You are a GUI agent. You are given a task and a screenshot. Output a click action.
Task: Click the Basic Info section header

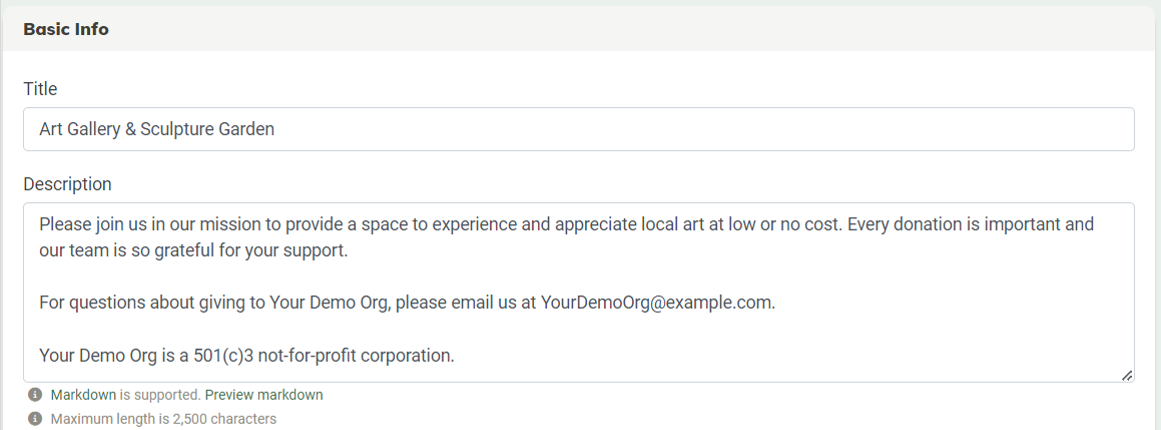pos(66,29)
